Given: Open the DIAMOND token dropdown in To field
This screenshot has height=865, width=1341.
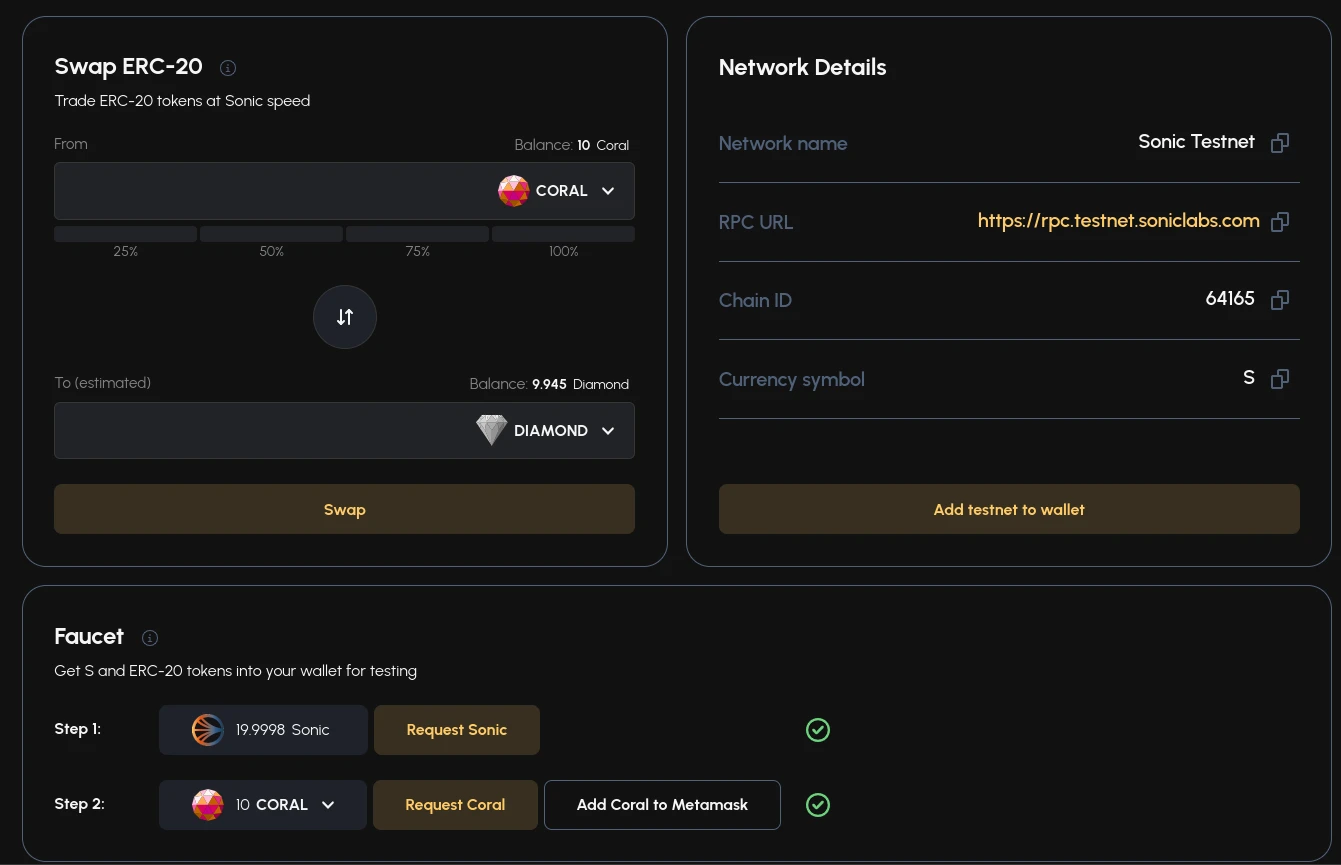Looking at the screenshot, I should click(x=546, y=431).
